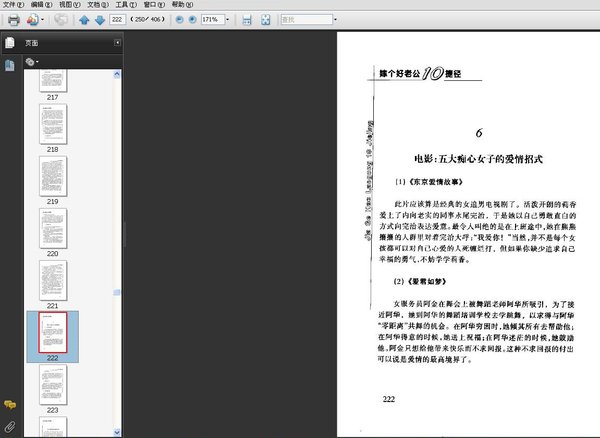The width and height of the screenshot is (600, 438).
Task: Click the Print icon in toolbar
Action: click(x=14, y=20)
